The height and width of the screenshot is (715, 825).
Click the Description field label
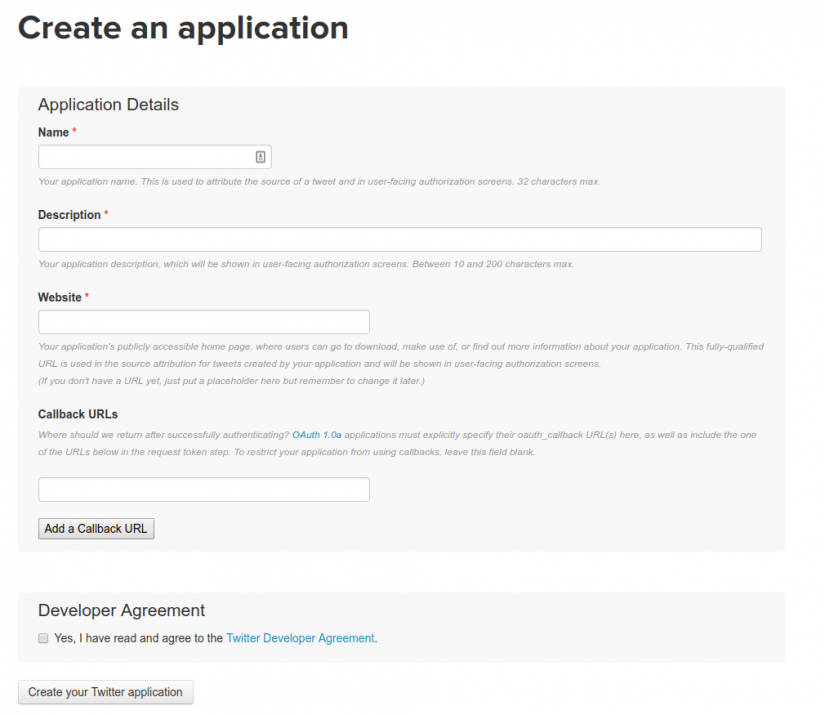click(x=69, y=215)
